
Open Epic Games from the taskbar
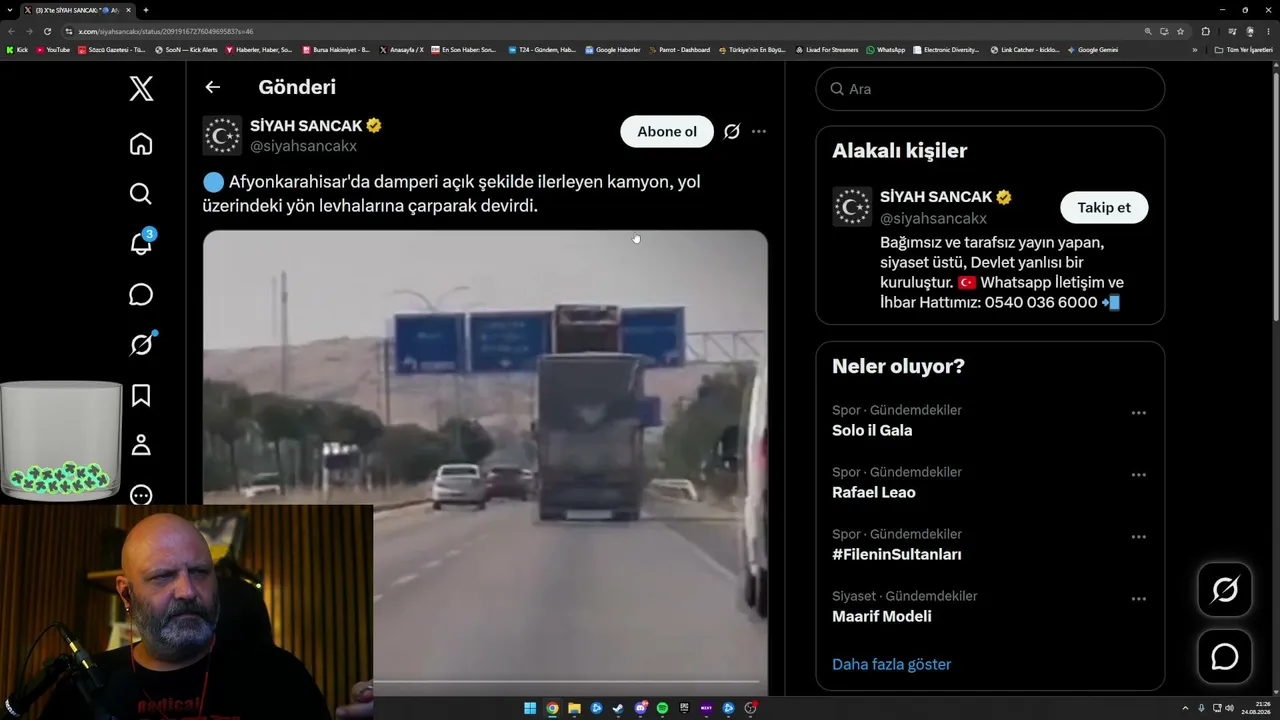684,709
